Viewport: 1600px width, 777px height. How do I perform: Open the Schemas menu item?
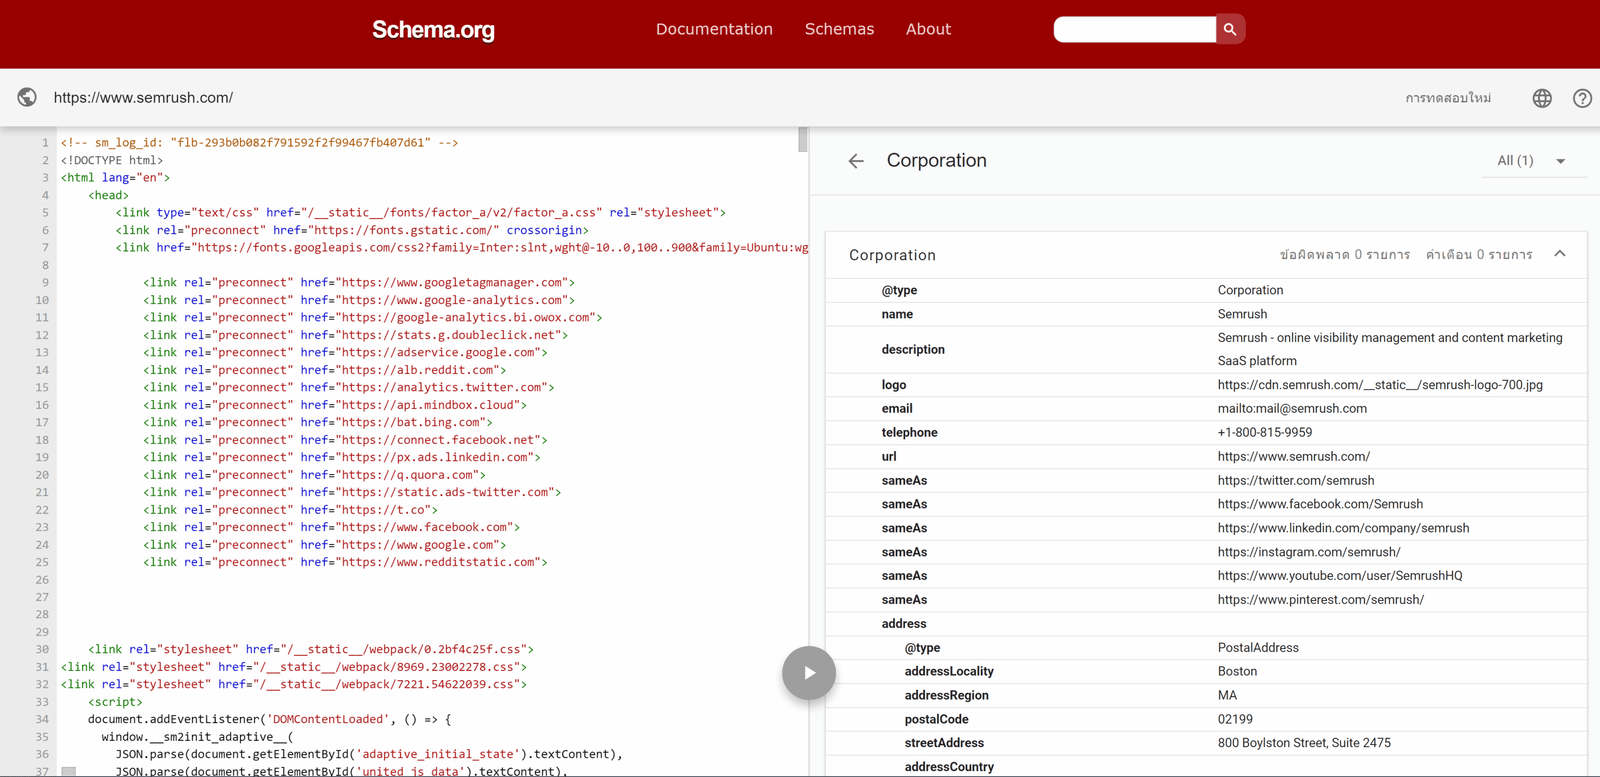click(x=839, y=29)
